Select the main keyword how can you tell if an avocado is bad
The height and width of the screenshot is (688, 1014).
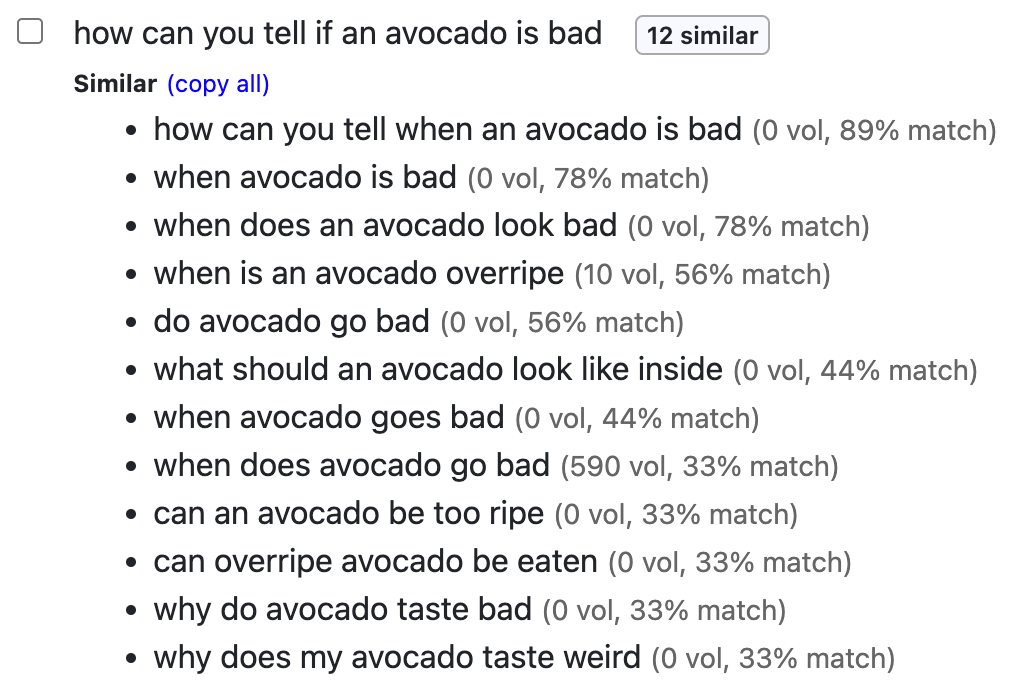tap(338, 33)
